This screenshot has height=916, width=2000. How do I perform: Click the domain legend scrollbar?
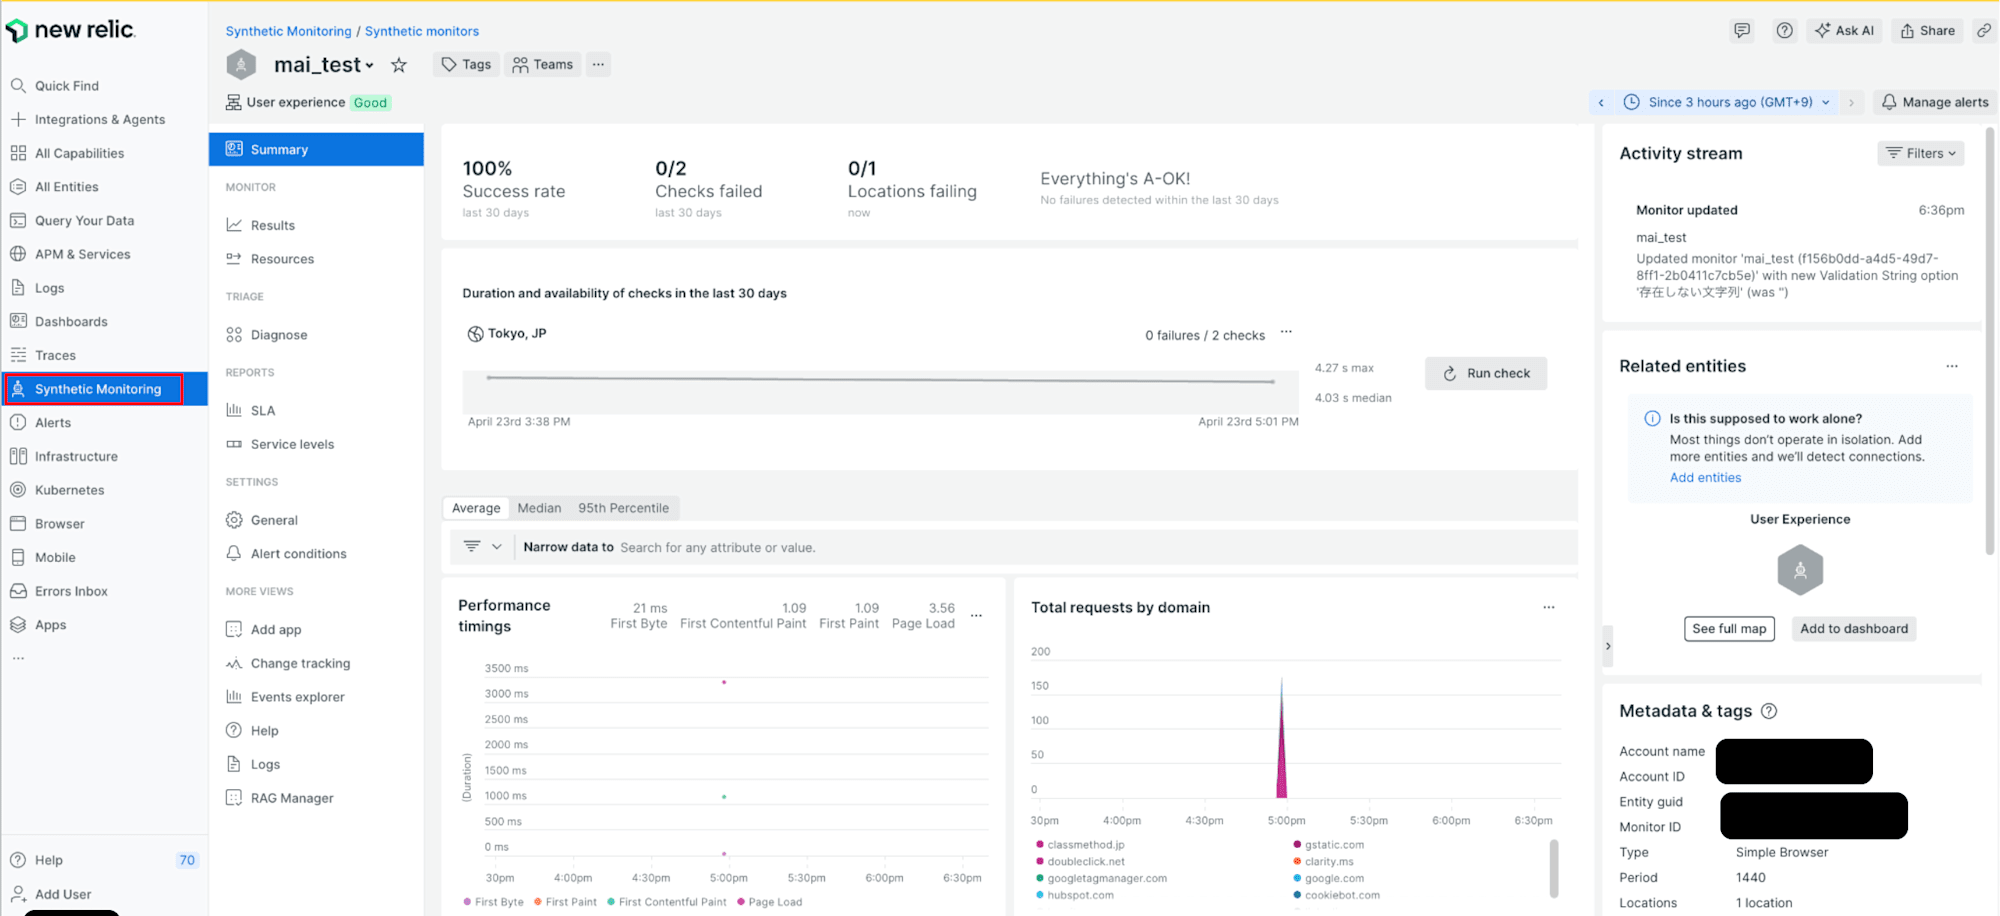coord(1554,868)
